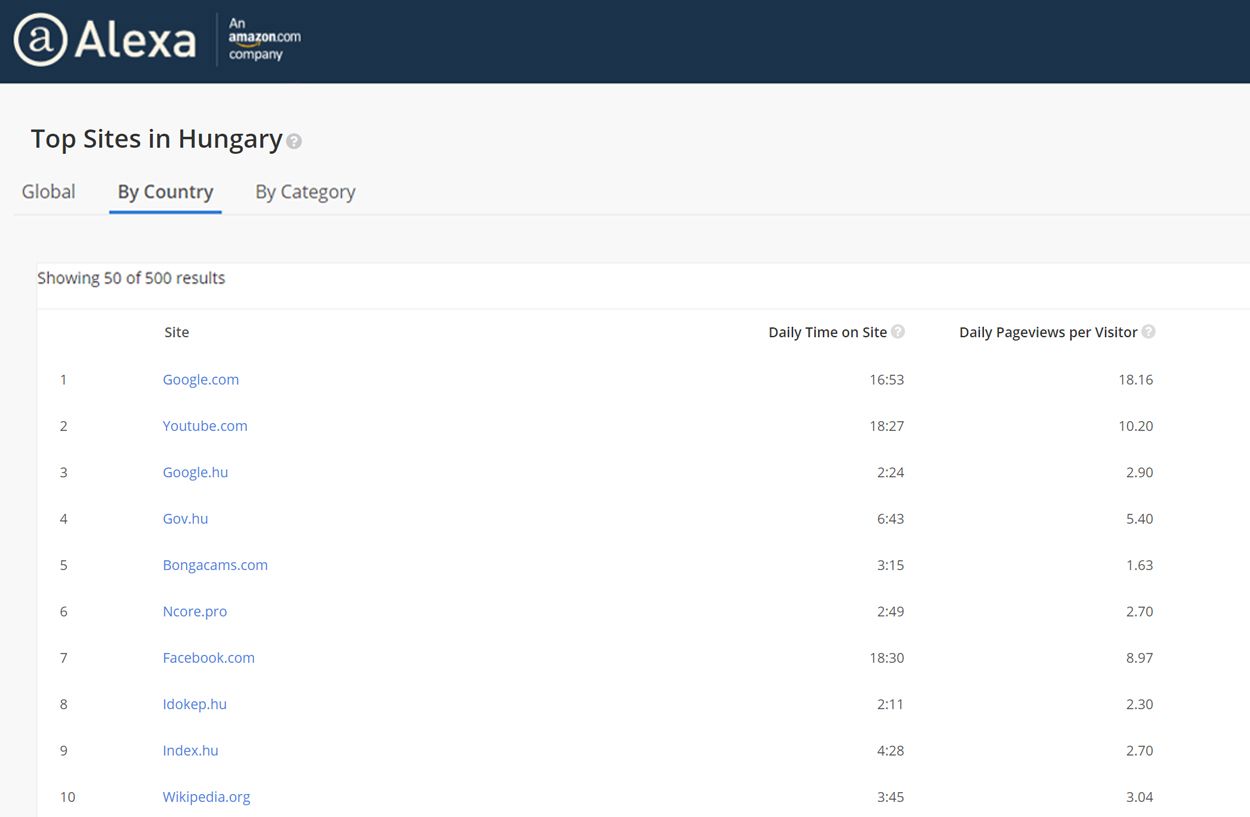Click the Ncore.pro link
Viewport: 1250px width, 817px height.
[195, 612]
